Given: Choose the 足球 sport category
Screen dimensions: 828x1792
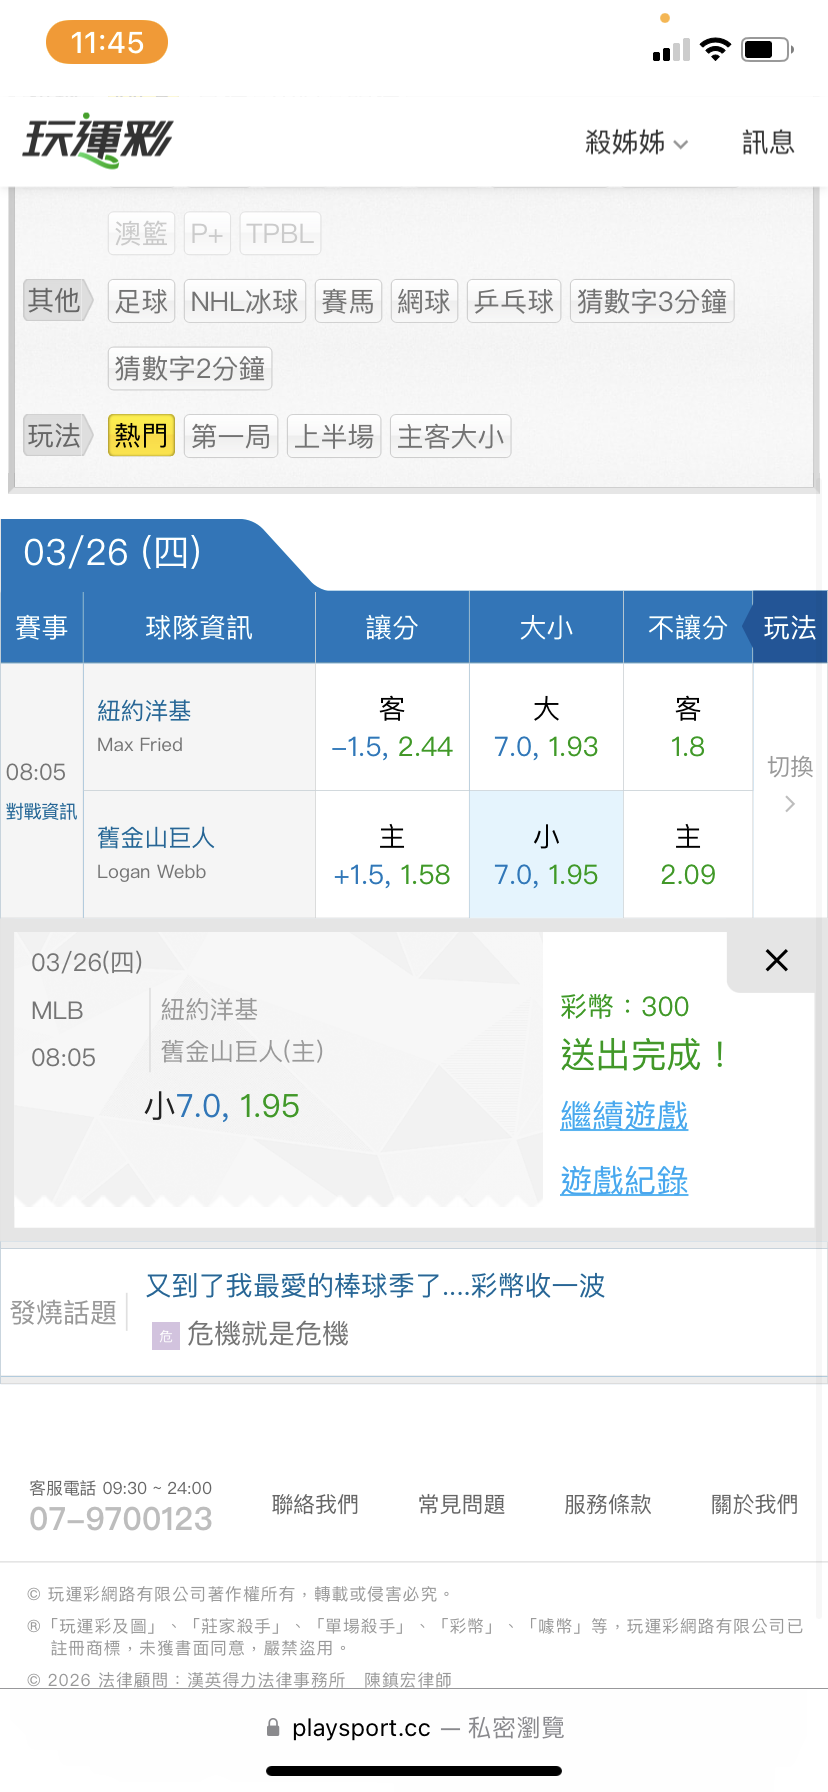Looking at the screenshot, I should pyautogui.click(x=141, y=301).
